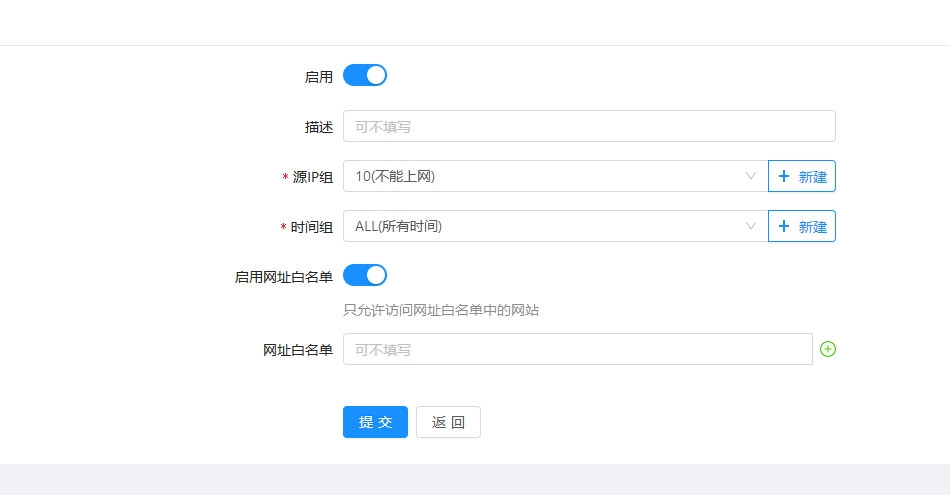The image size is (950, 495).
Task: Disable the 启用网址白名单 switch
Action: [x=365, y=276]
